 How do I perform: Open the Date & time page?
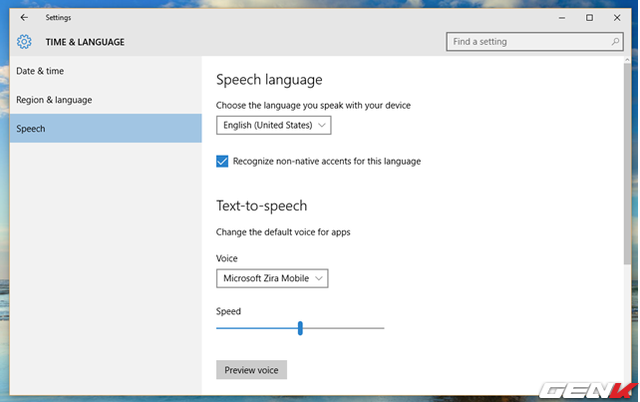(106, 71)
